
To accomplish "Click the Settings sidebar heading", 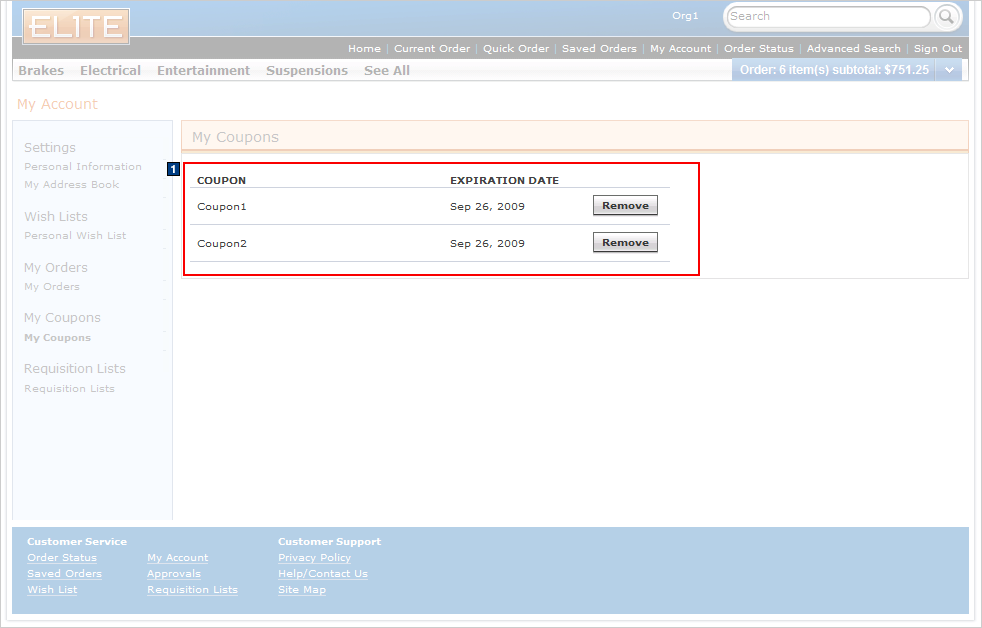I will [x=49, y=147].
